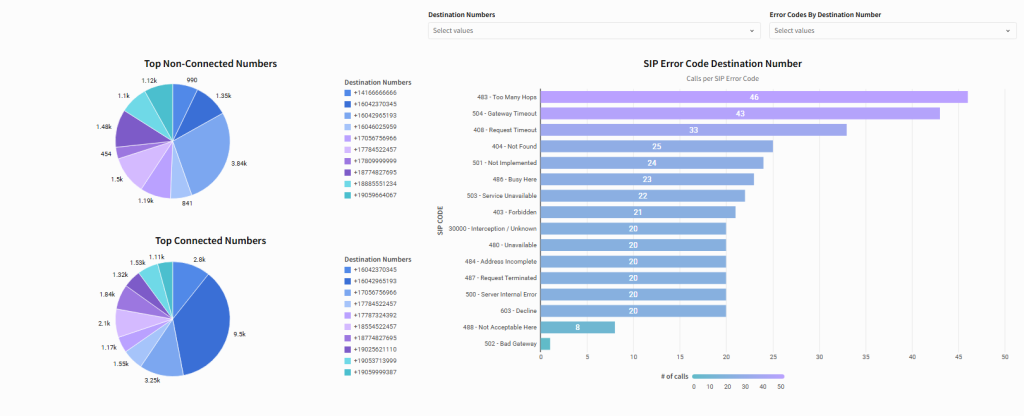
Task: Click the 488 - Not Acceptable Here bar
Action: point(577,327)
